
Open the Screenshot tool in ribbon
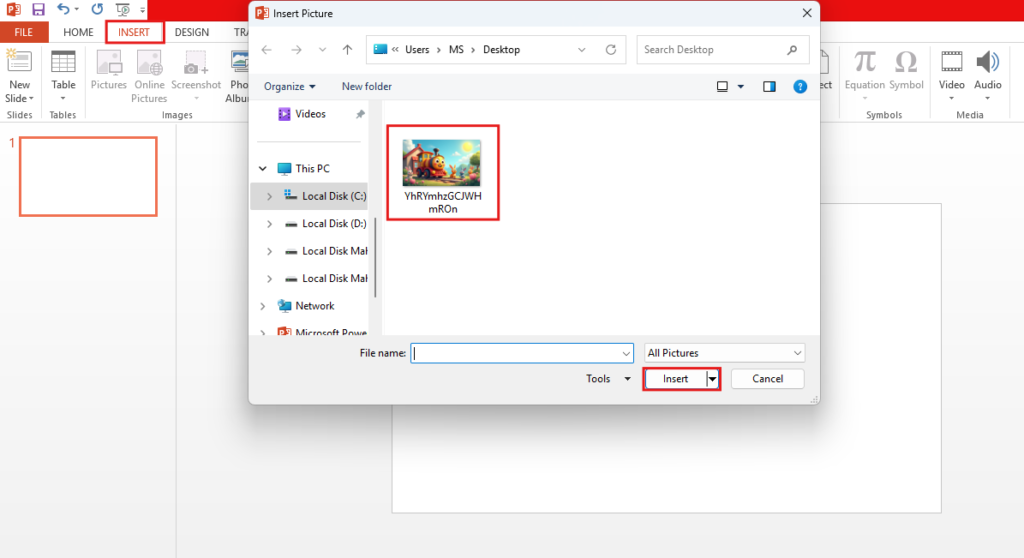(x=196, y=77)
